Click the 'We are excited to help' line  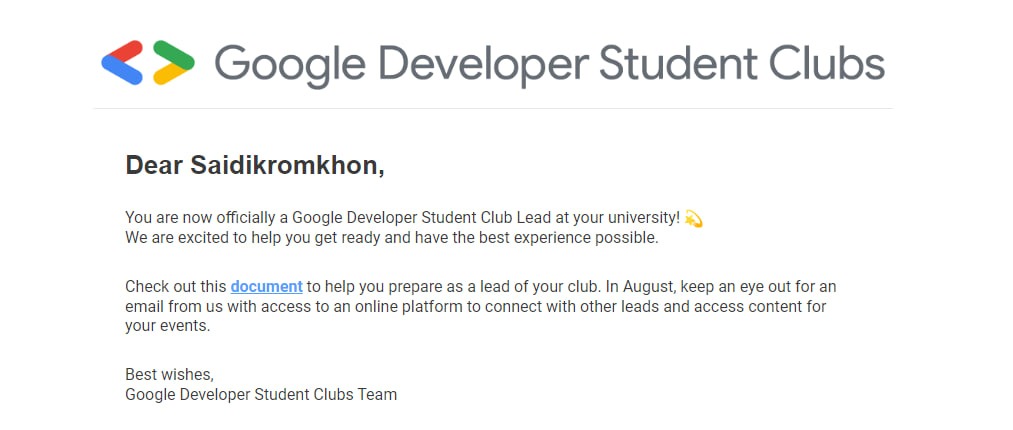pyautogui.click(x=392, y=238)
